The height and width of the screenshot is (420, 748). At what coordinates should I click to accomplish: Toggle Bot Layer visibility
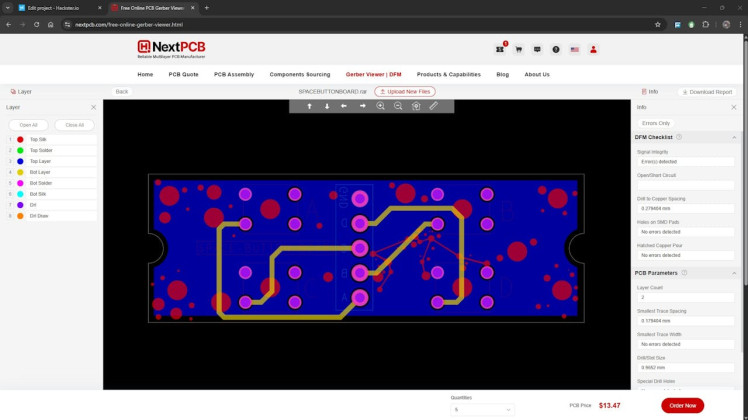[x=52, y=172]
